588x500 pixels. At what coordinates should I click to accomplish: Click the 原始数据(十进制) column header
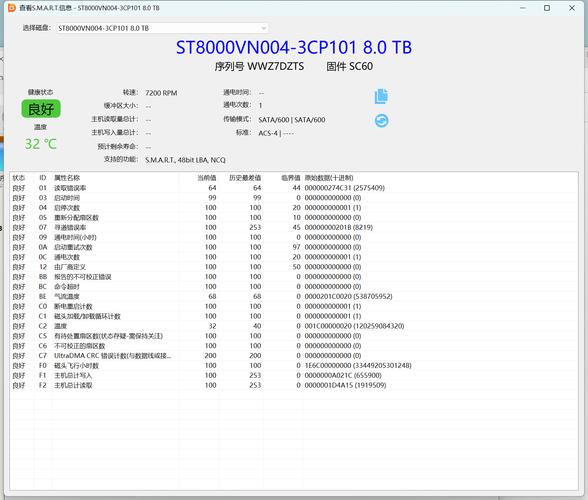(329, 178)
